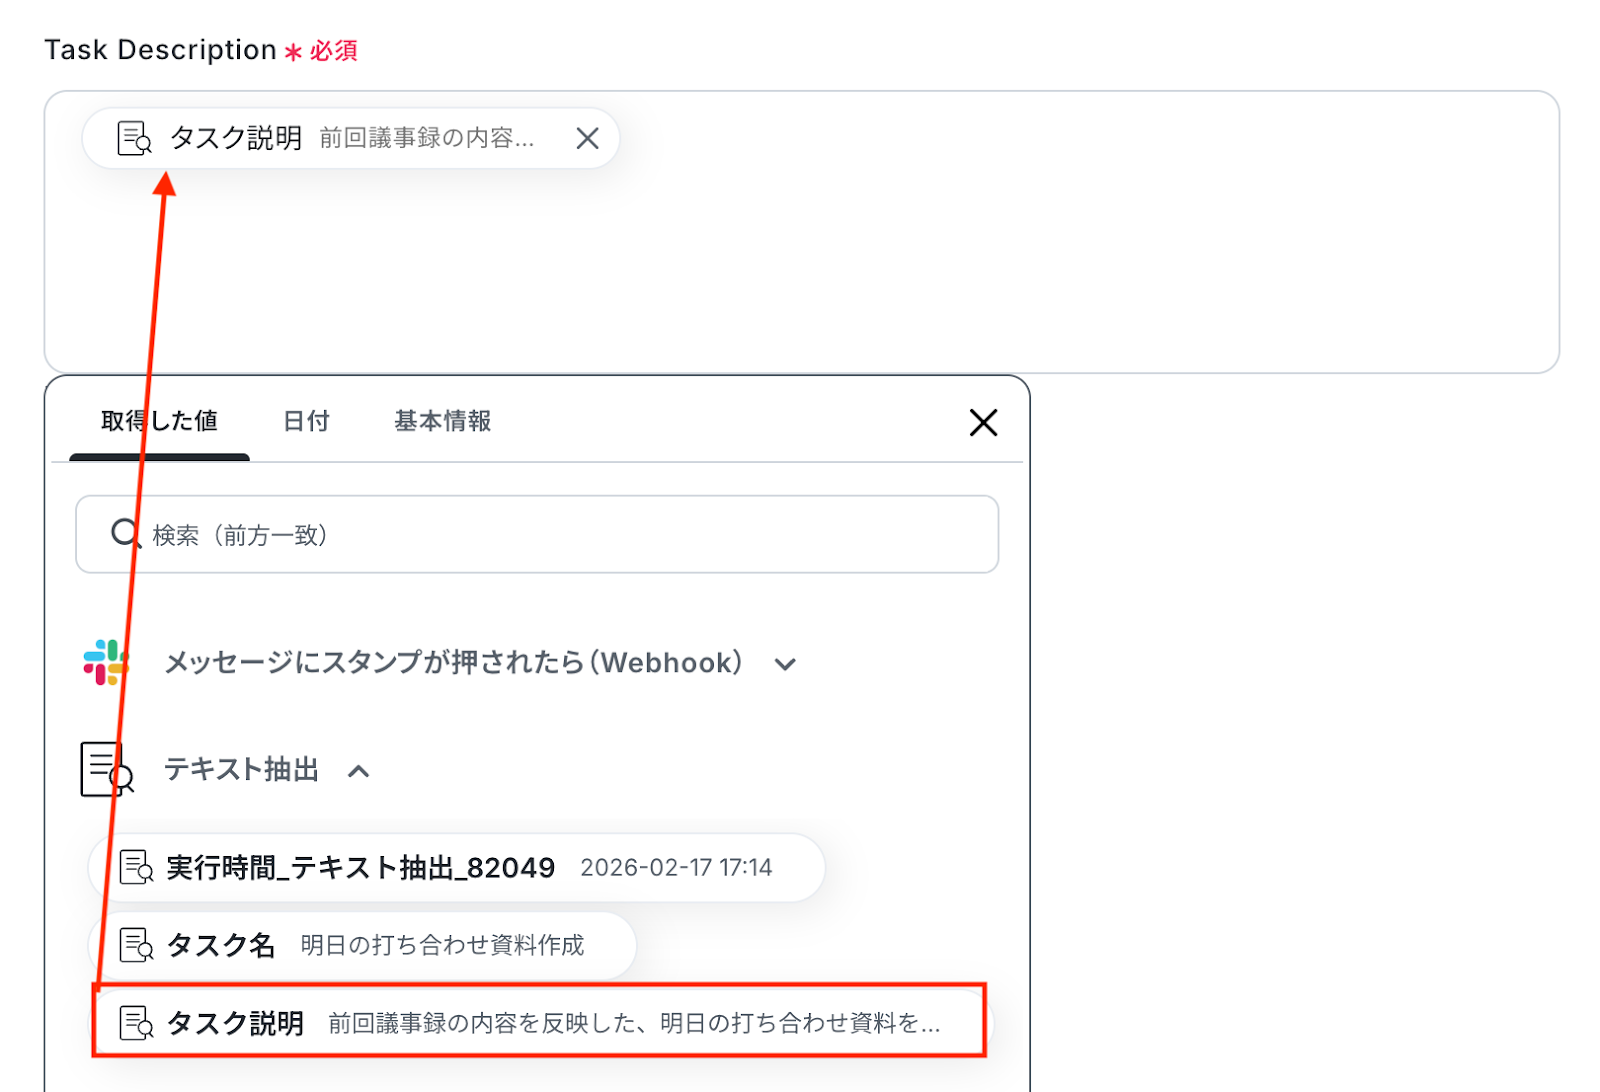Image resolution: width=1600 pixels, height=1092 pixels.
Task: Select the 取得した値 tab
Action: point(159,421)
